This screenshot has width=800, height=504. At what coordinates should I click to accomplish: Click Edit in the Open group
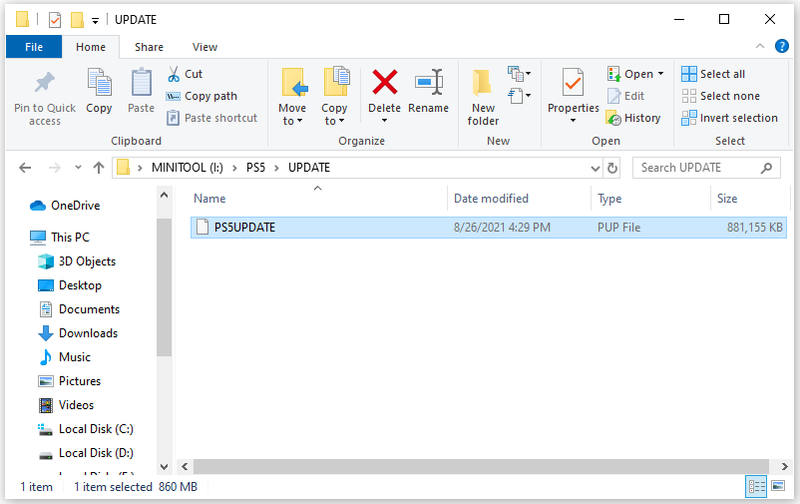point(626,96)
